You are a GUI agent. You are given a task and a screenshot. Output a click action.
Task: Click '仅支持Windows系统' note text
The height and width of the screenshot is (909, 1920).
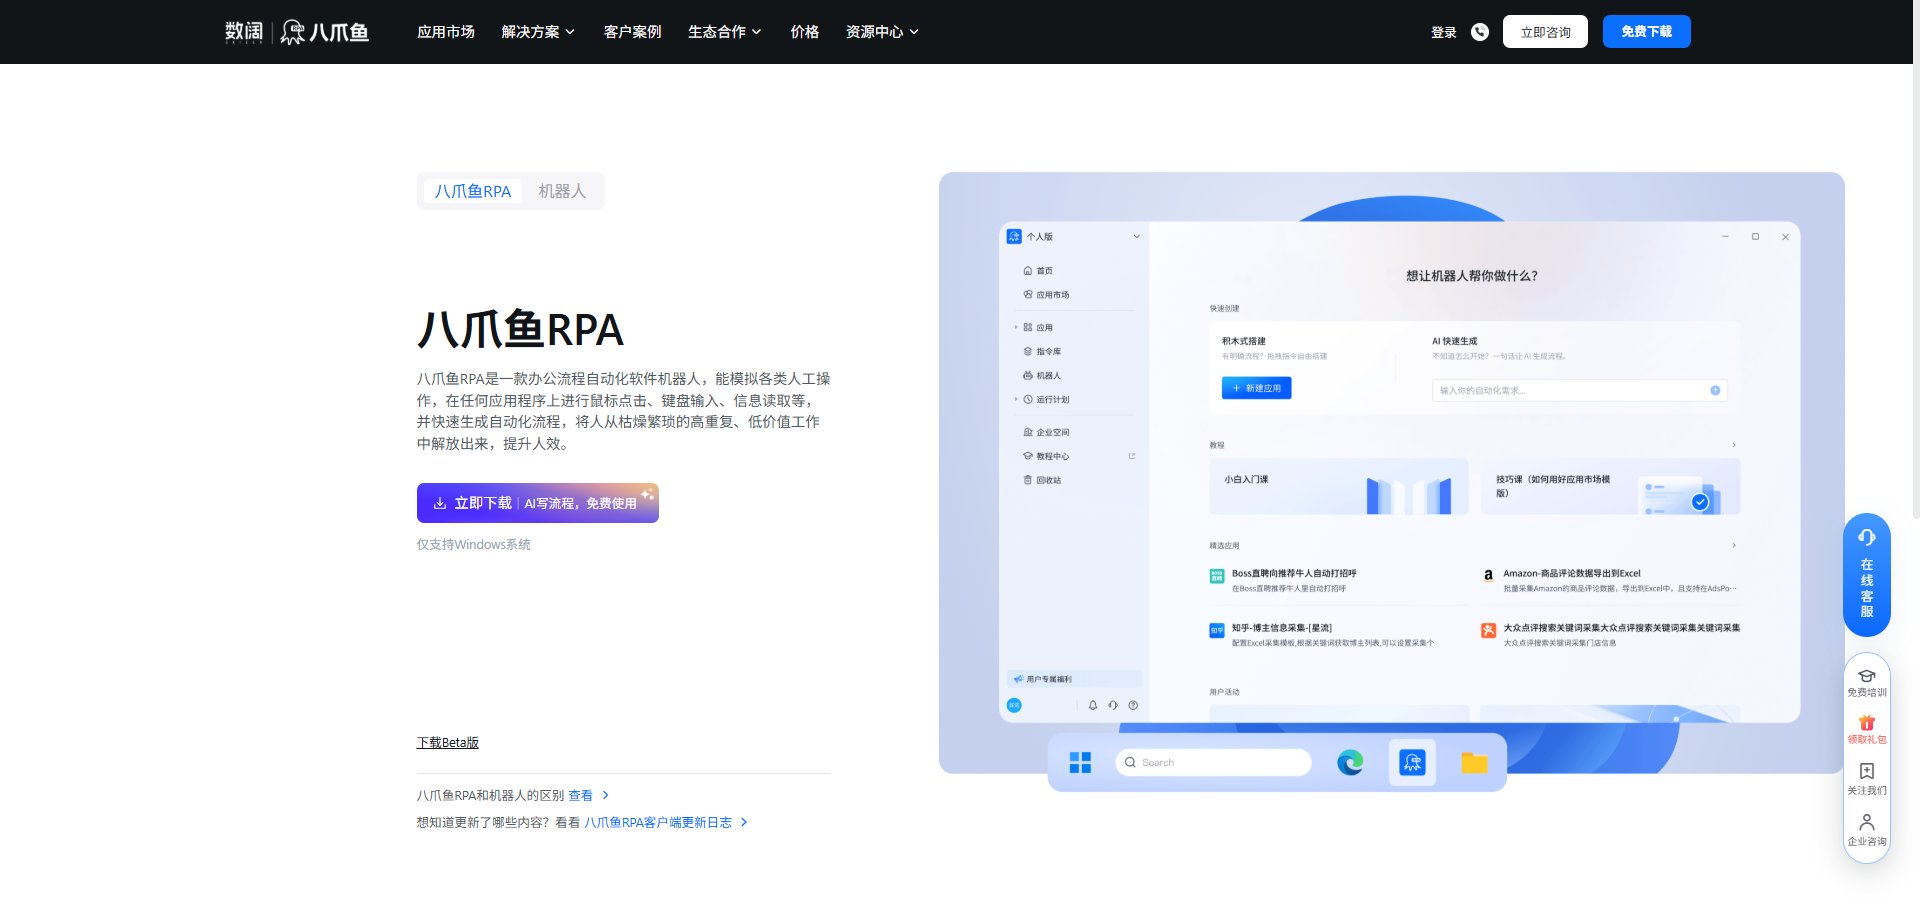pyautogui.click(x=473, y=545)
